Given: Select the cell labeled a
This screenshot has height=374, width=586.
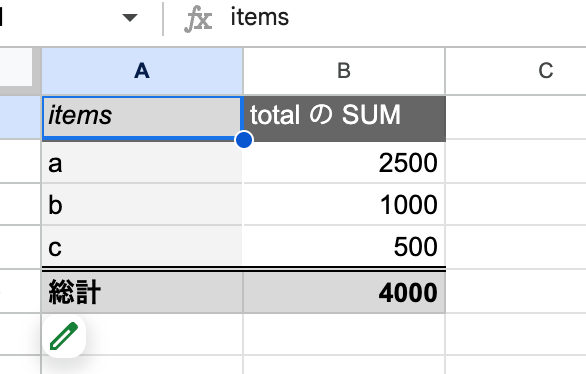Looking at the screenshot, I should point(142,163).
